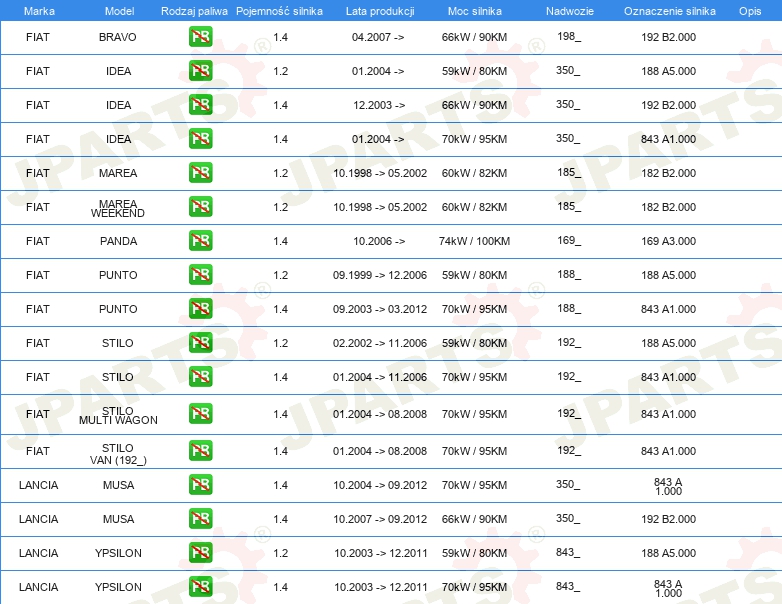Click the fuel icon for LANCIA MUSA 66kW row

[200, 518]
